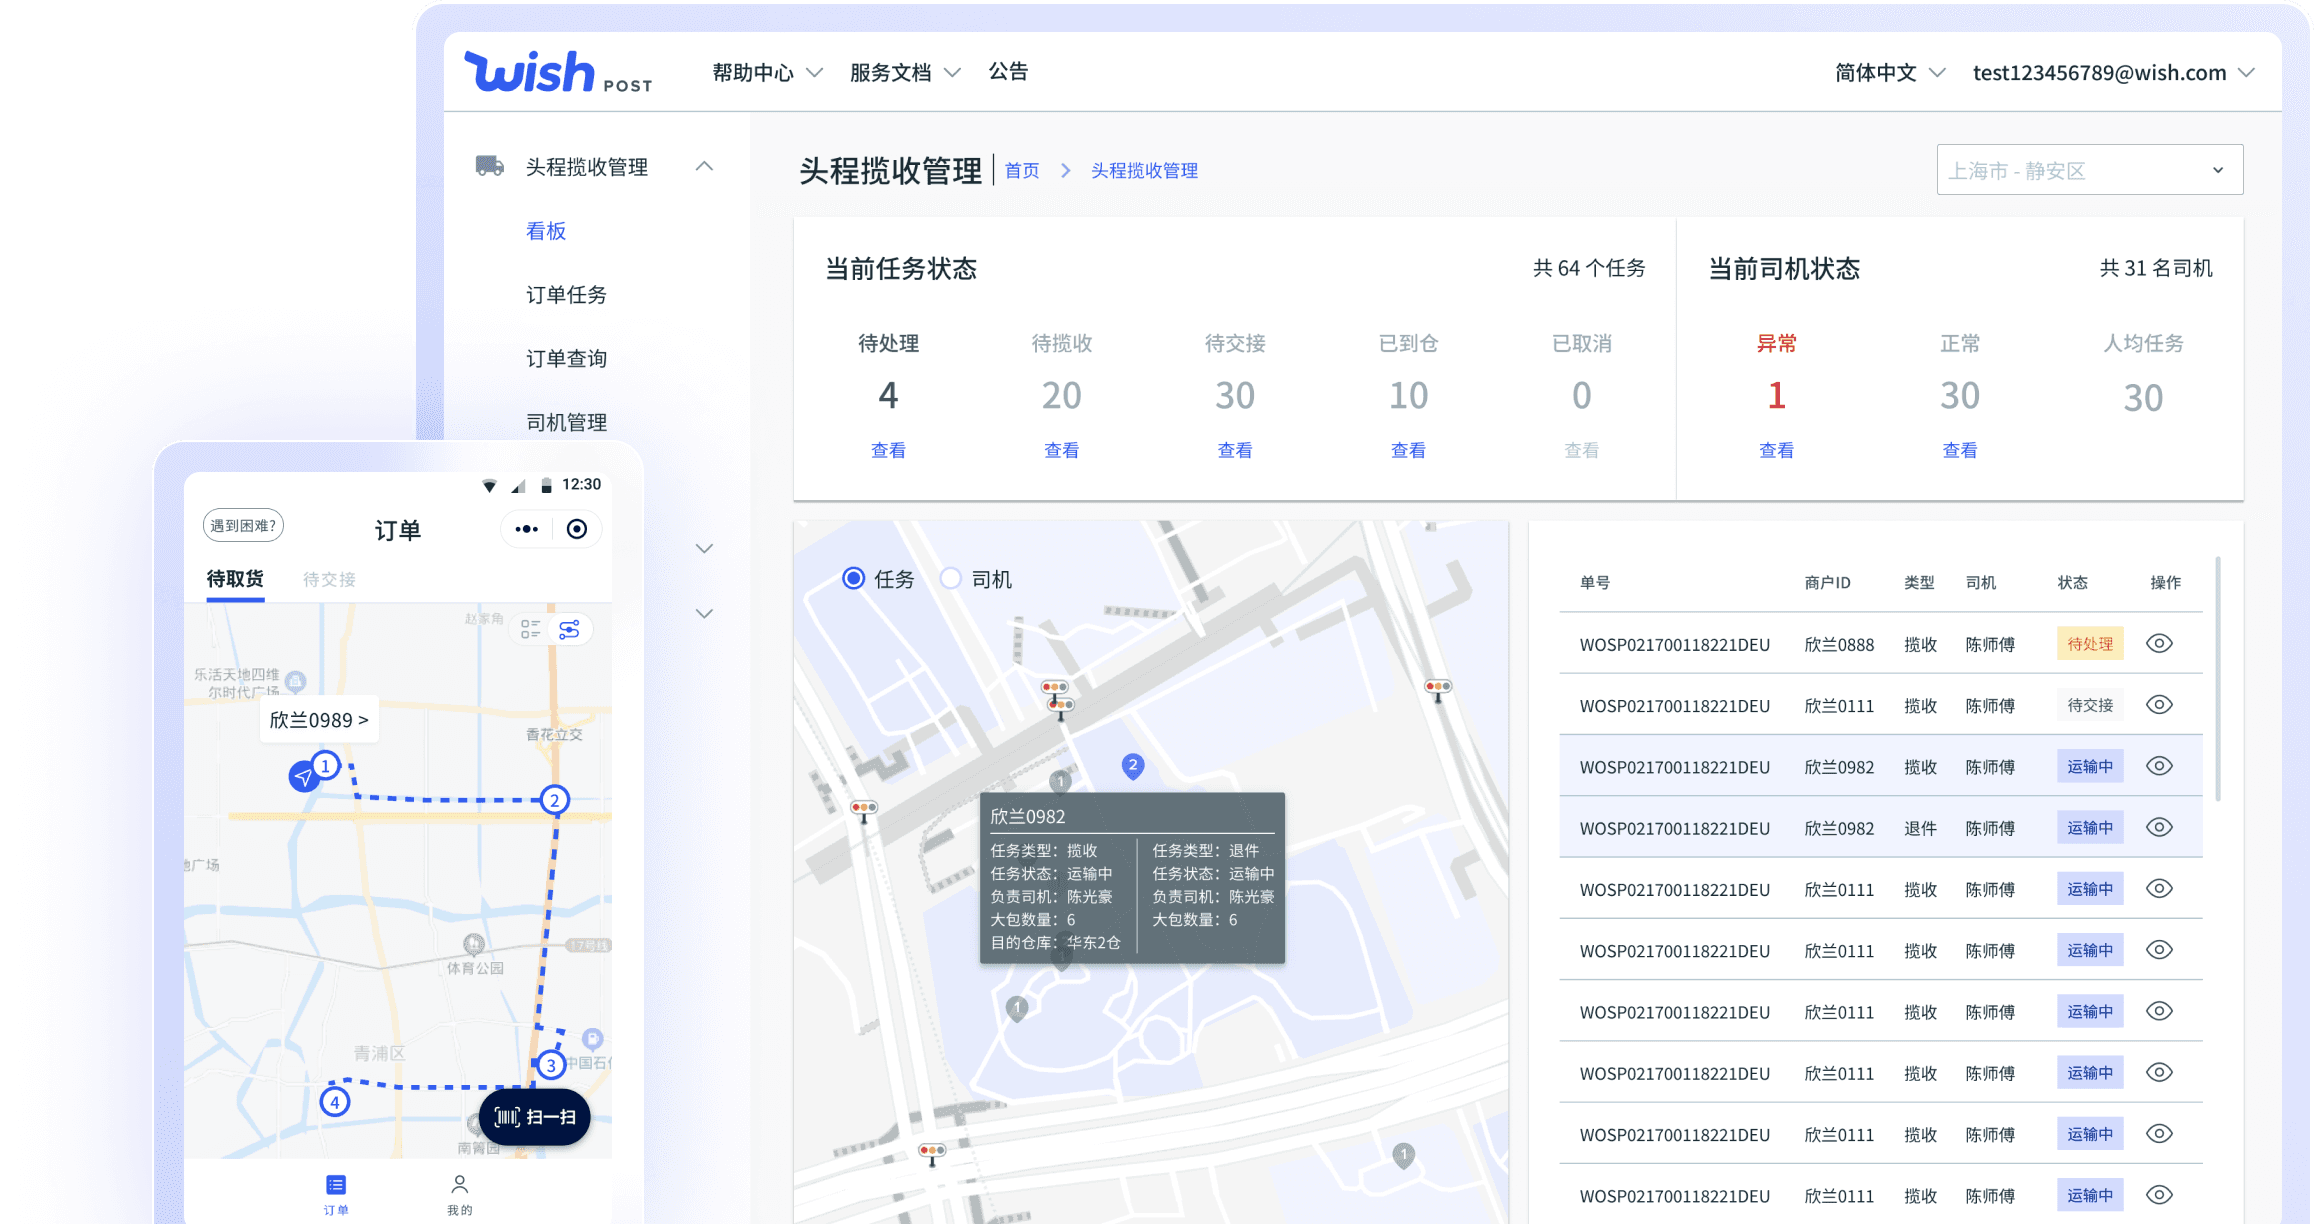The image size is (2314, 1224).
Task: Tap the blue navigation arrow marker on phone map
Action: tap(303, 776)
